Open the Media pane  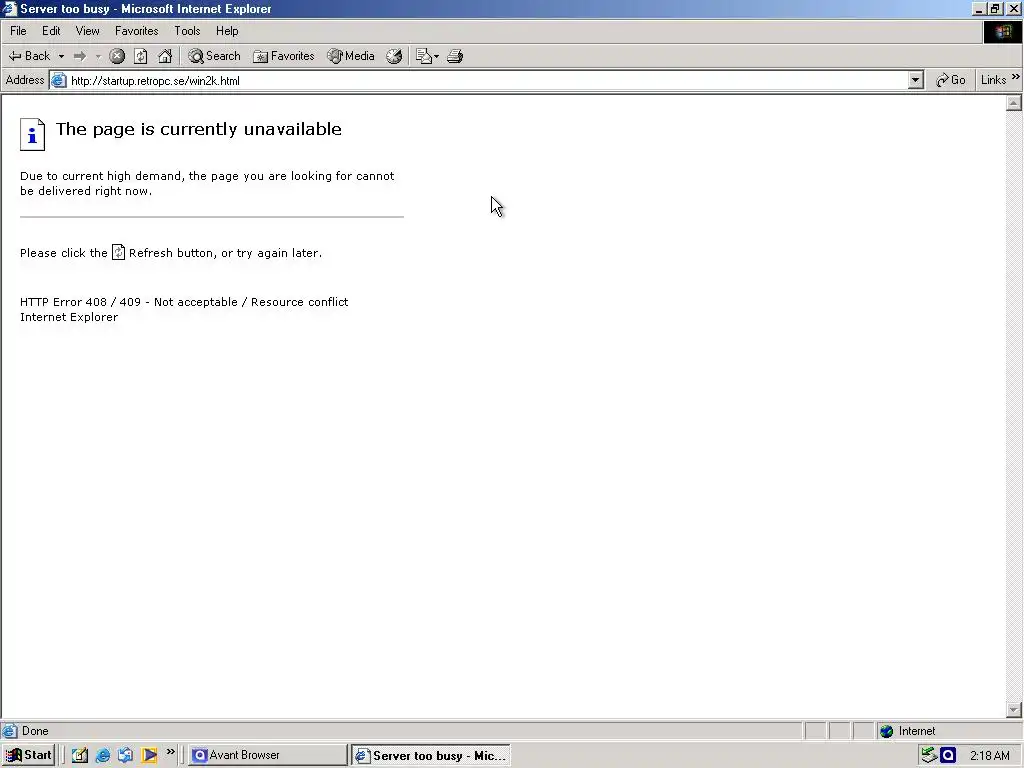[351, 56]
